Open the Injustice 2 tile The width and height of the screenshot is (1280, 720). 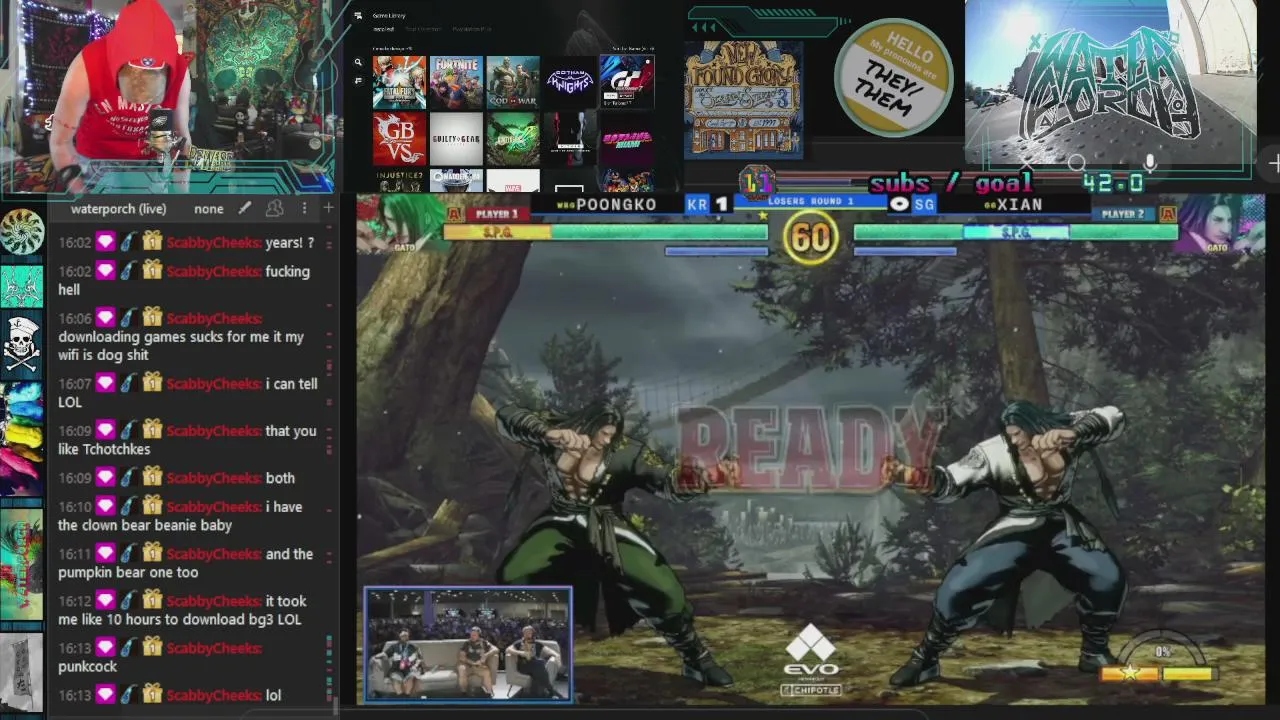(399, 181)
